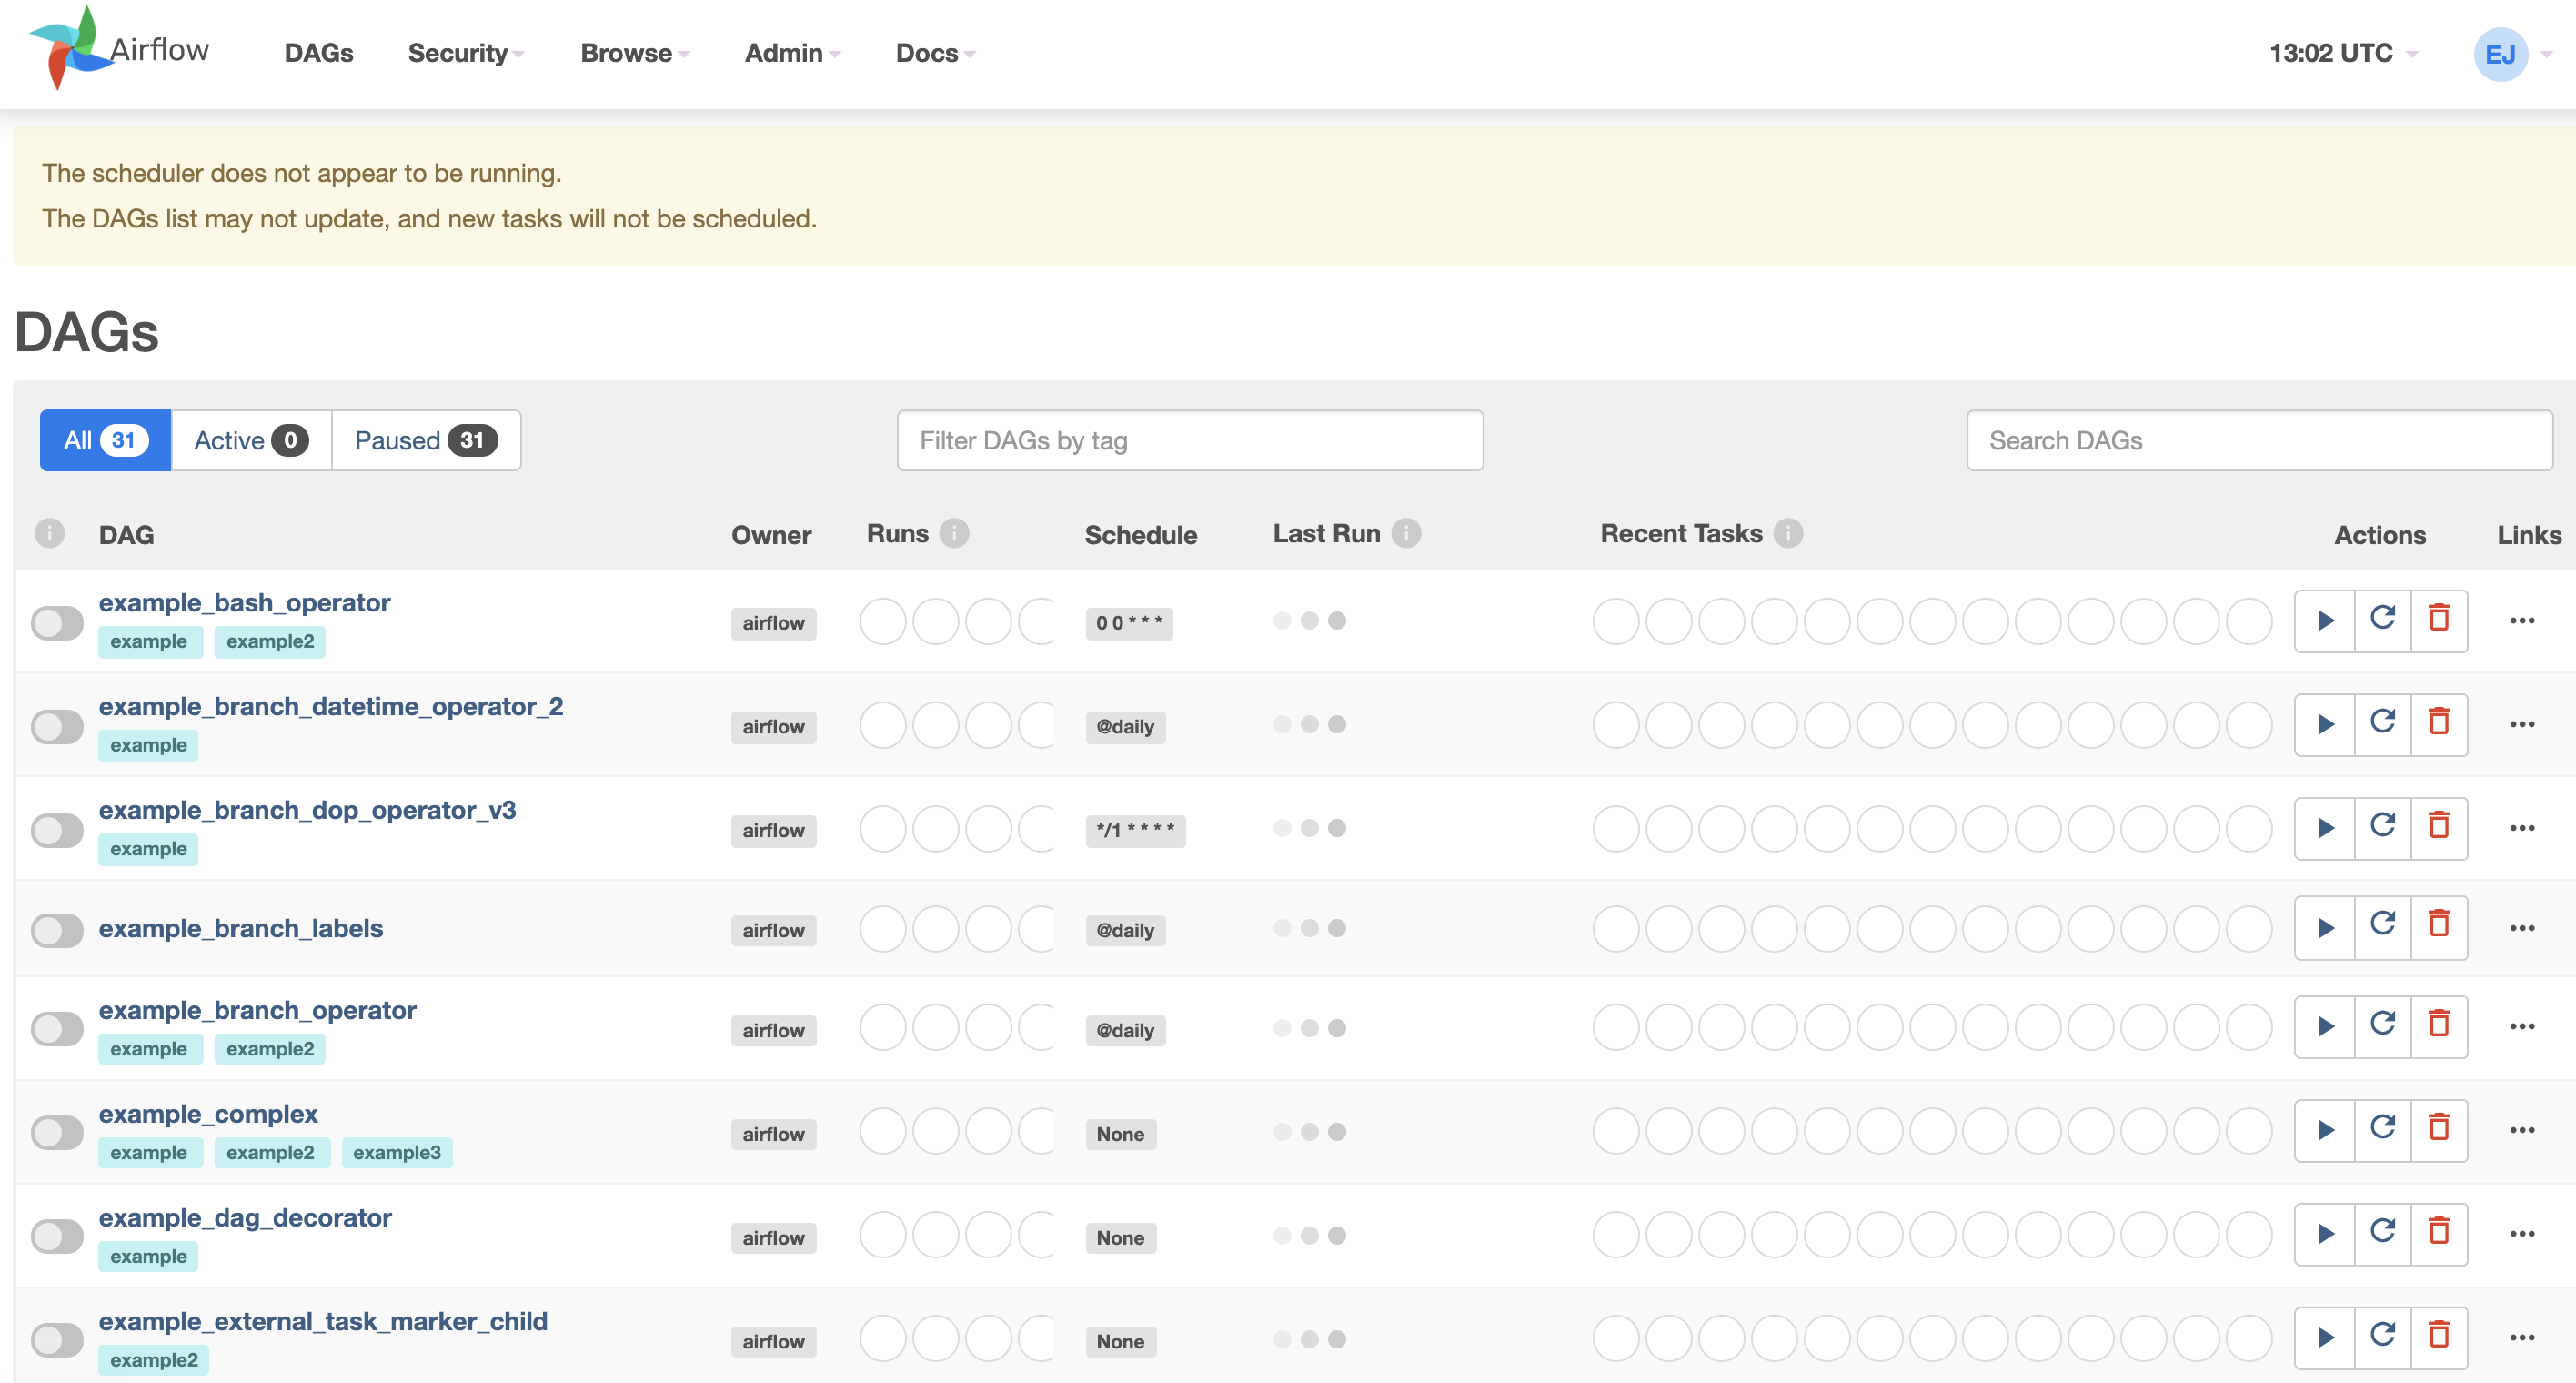Click the info icon beside DAG header
The width and height of the screenshot is (2576, 1383).
(x=49, y=534)
